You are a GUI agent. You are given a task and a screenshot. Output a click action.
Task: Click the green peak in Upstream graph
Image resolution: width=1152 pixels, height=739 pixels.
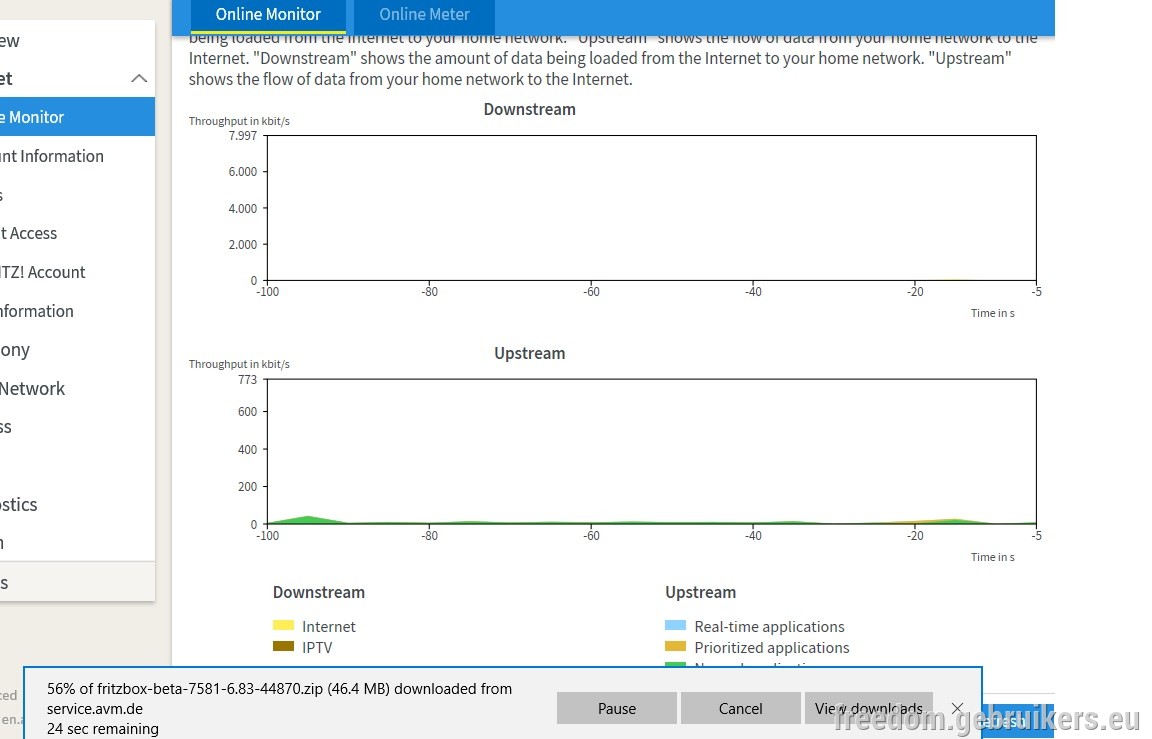pyautogui.click(x=309, y=519)
